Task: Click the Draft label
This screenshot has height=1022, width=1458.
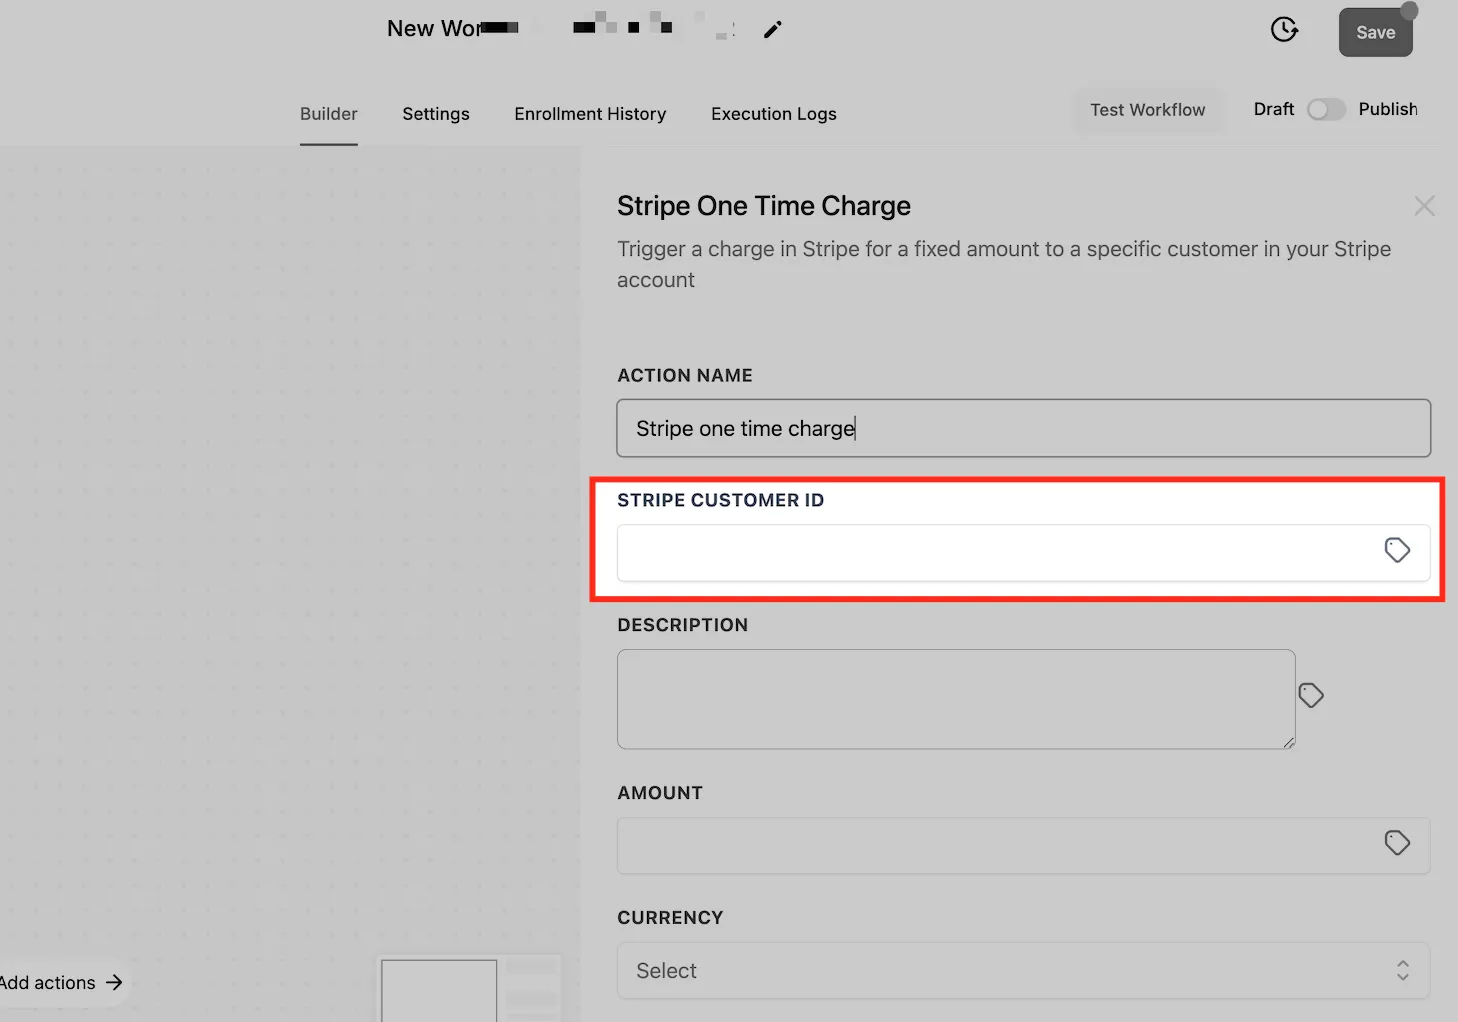Action: point(1273,109)
